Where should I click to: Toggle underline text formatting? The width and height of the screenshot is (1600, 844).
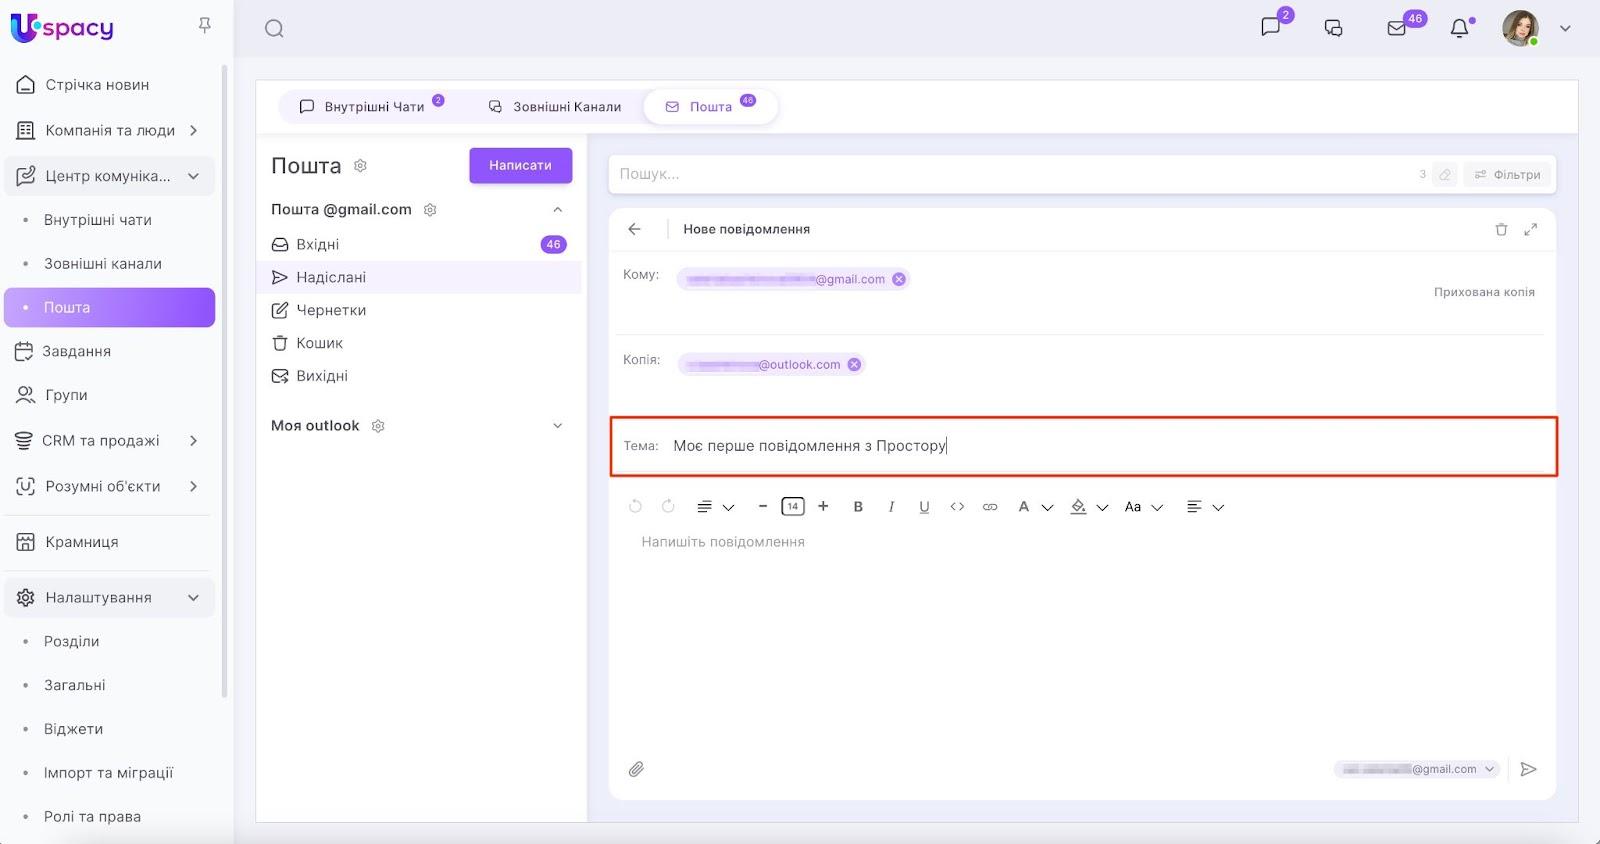(x=924, y=507)
